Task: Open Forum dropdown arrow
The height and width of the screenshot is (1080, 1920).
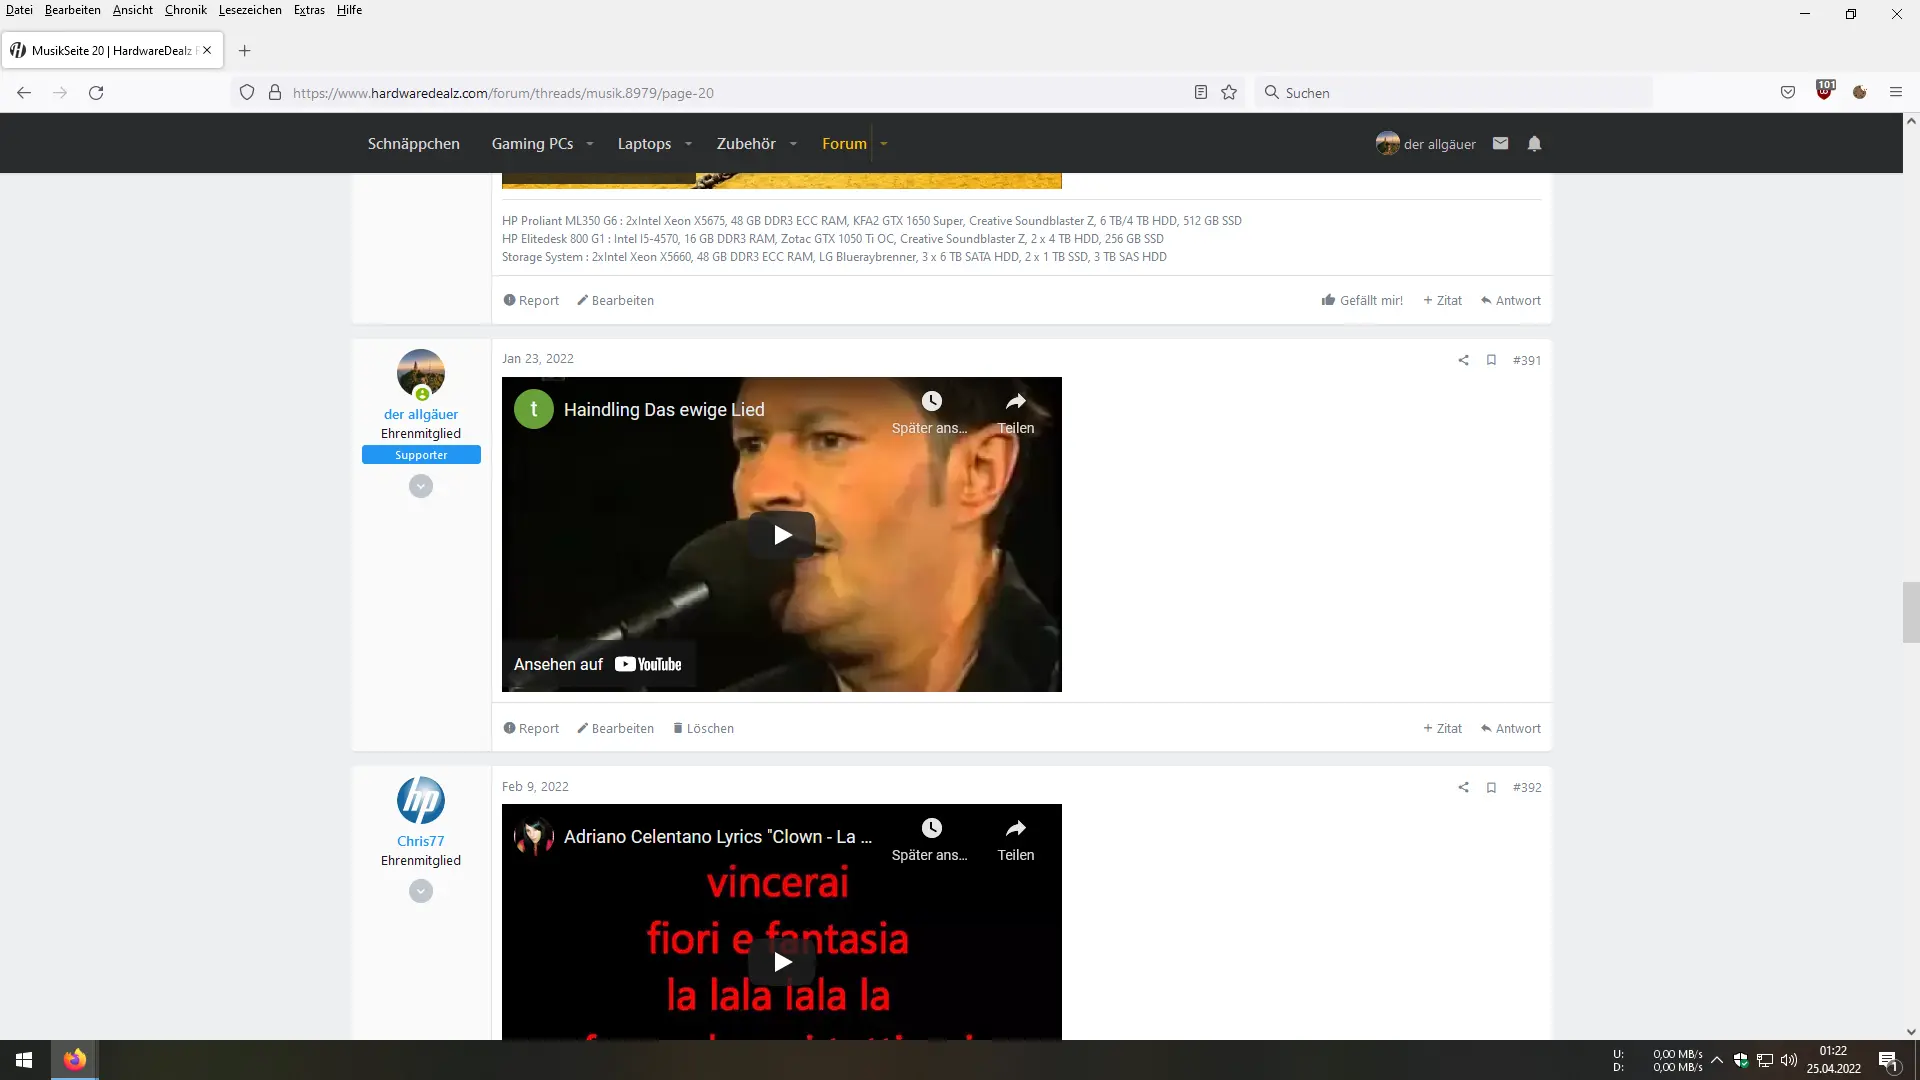Action: (x=884, y=144)
